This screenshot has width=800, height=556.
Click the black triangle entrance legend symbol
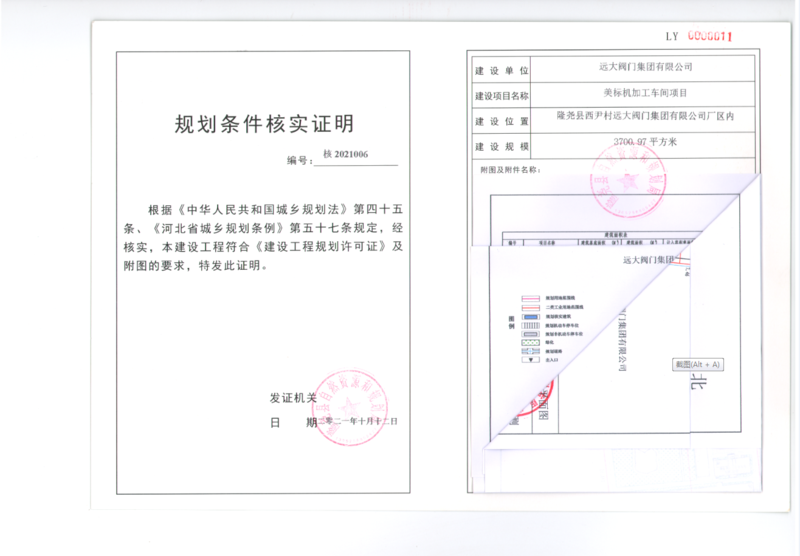point(530,359)
